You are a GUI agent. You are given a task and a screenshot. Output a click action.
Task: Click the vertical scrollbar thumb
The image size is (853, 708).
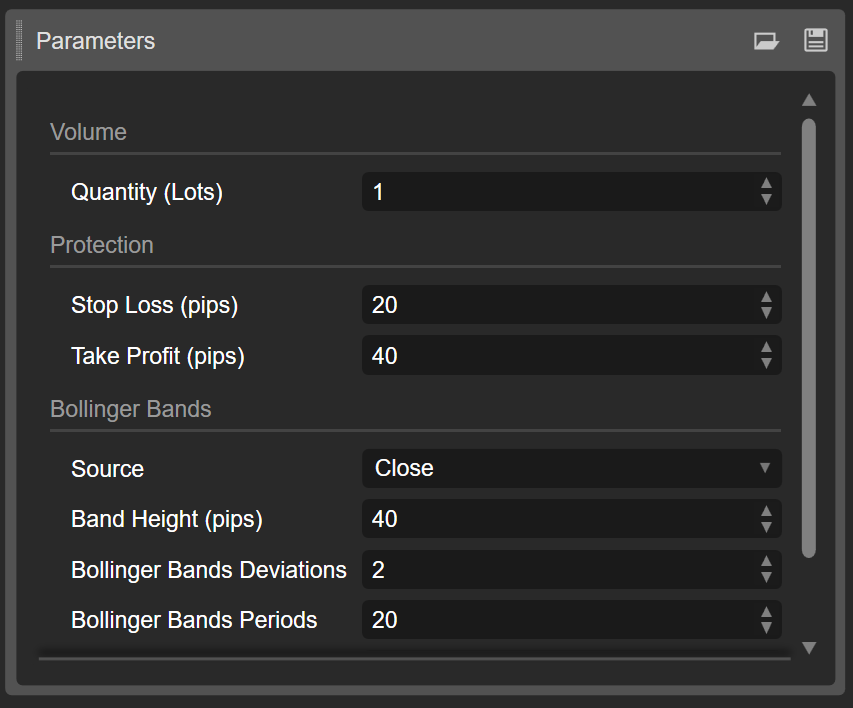click(809, 337)
